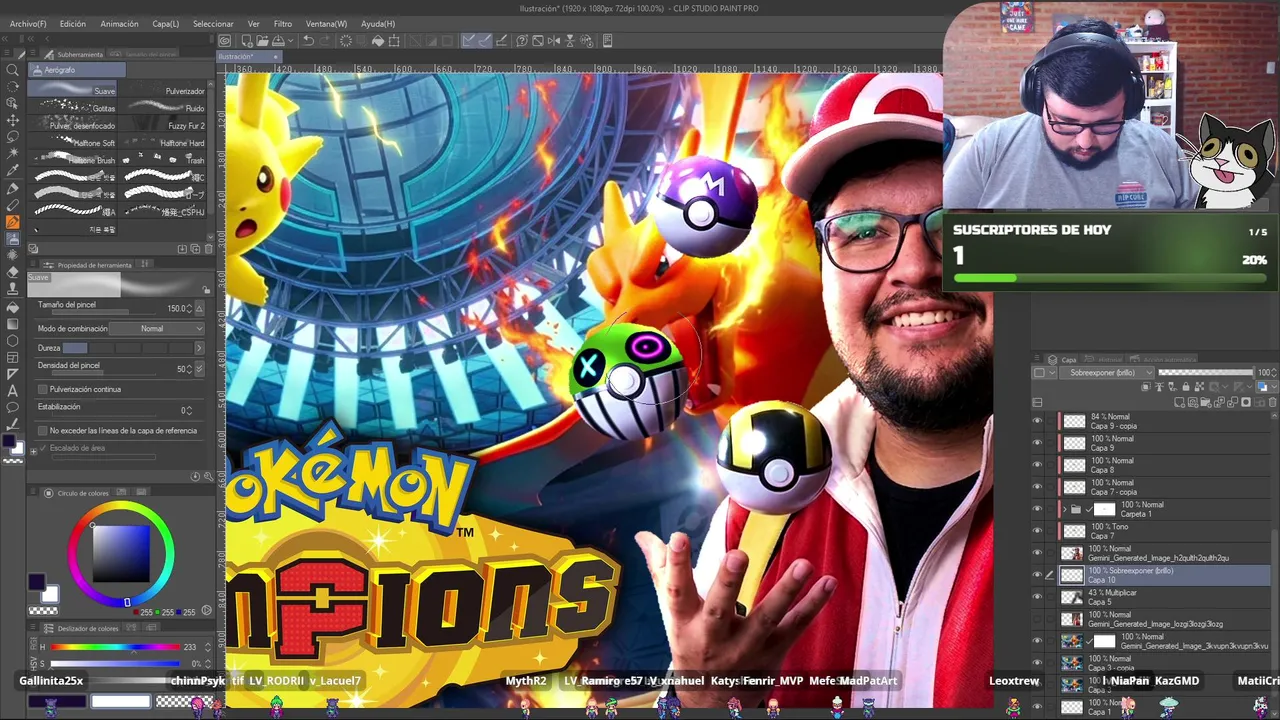Select the Rotate view tool
This screenshot has height=720, width=1280.
pos(11,86)
